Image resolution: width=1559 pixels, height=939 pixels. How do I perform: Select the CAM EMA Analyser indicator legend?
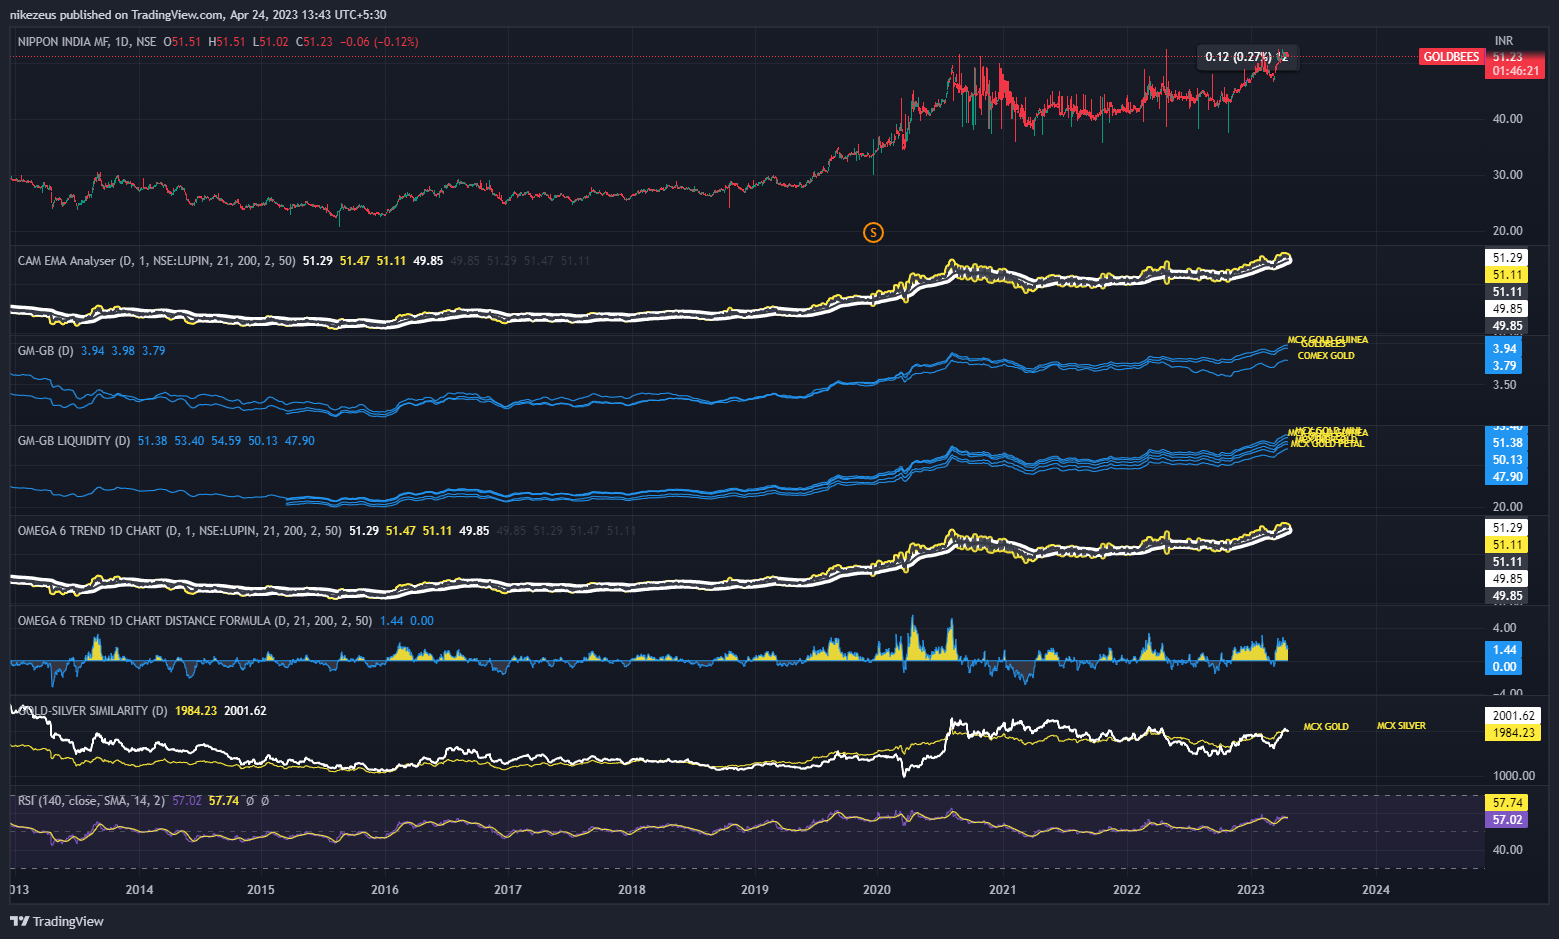click(156, 261)
